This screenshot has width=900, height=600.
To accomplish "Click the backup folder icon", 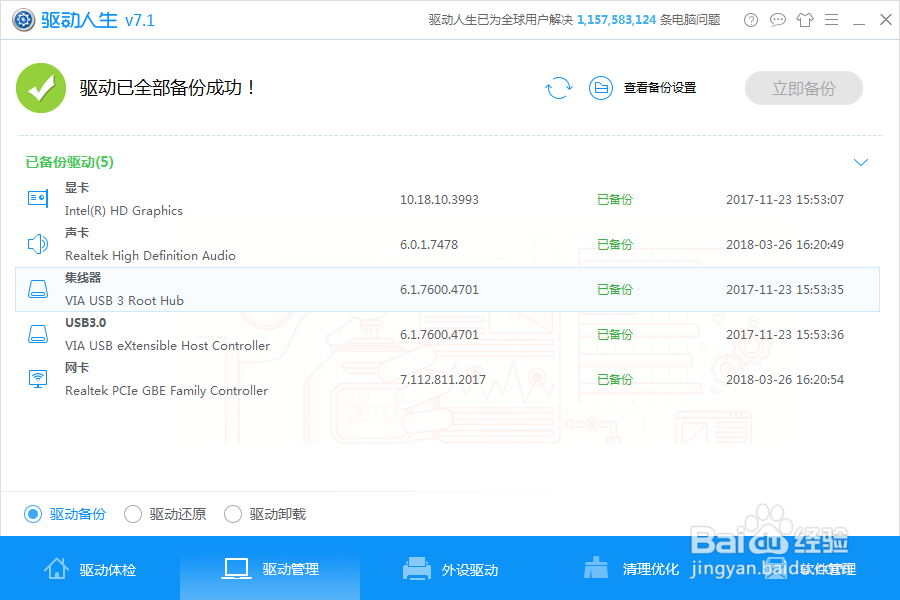I will pos(601,88).
